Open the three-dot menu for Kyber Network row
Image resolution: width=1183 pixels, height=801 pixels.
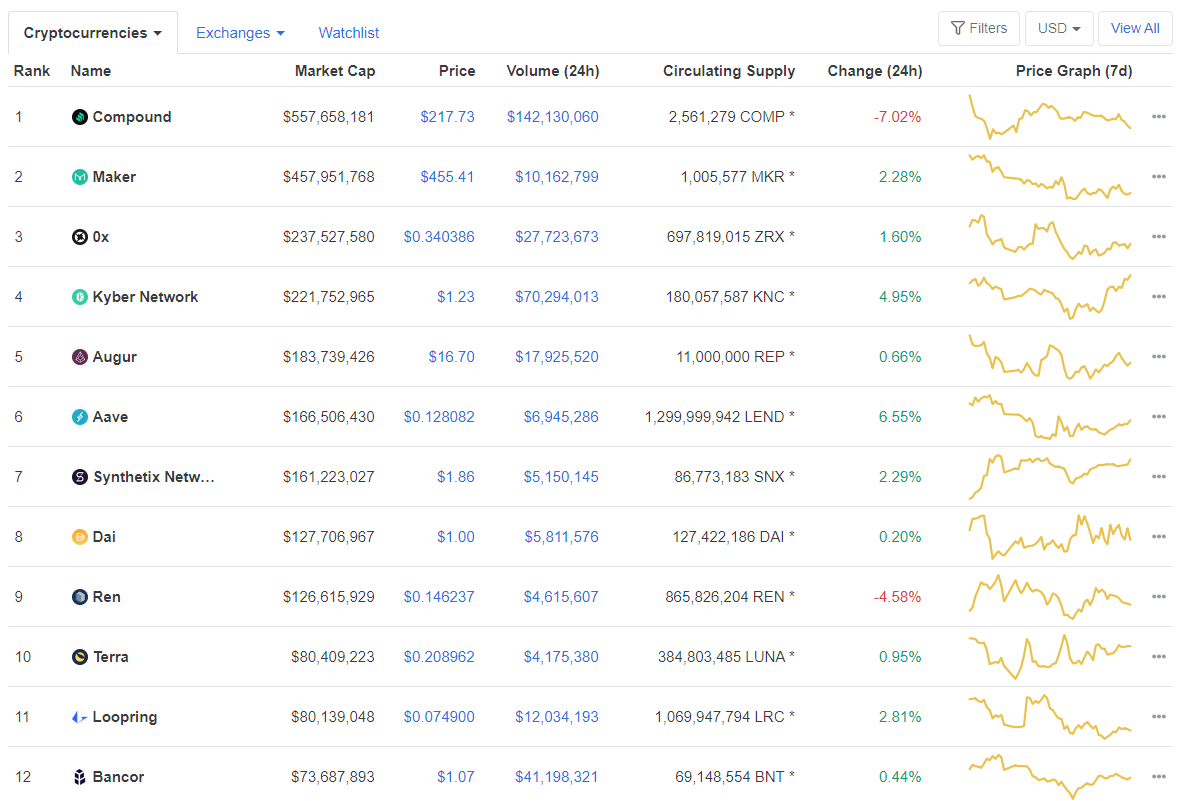[x=1159, y=296]
